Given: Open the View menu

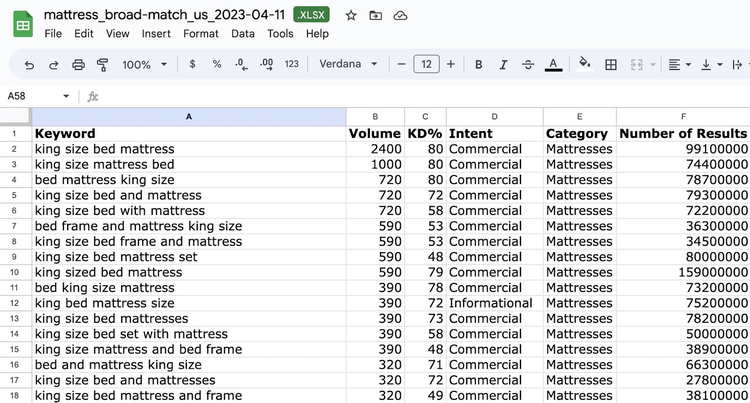Looking at the screenshot, I should pos(118,34).
